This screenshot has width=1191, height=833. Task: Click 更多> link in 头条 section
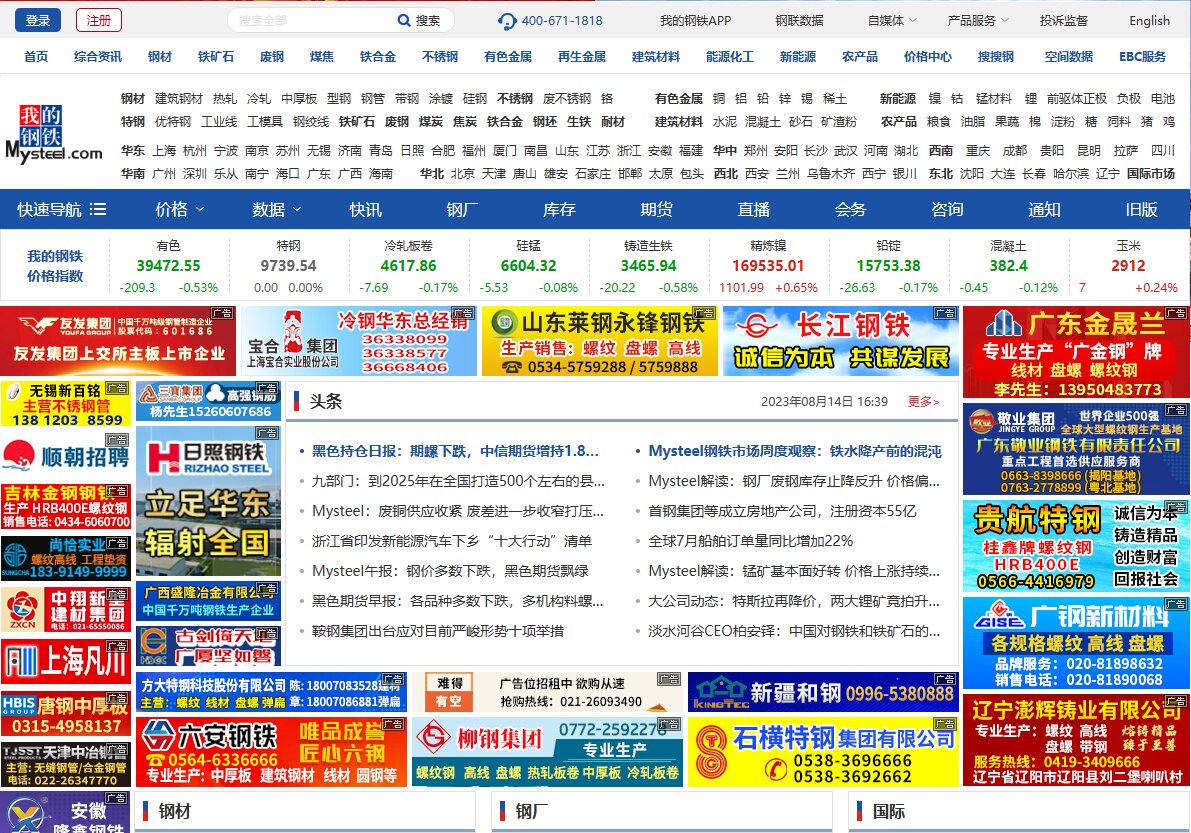click(924, 402)
